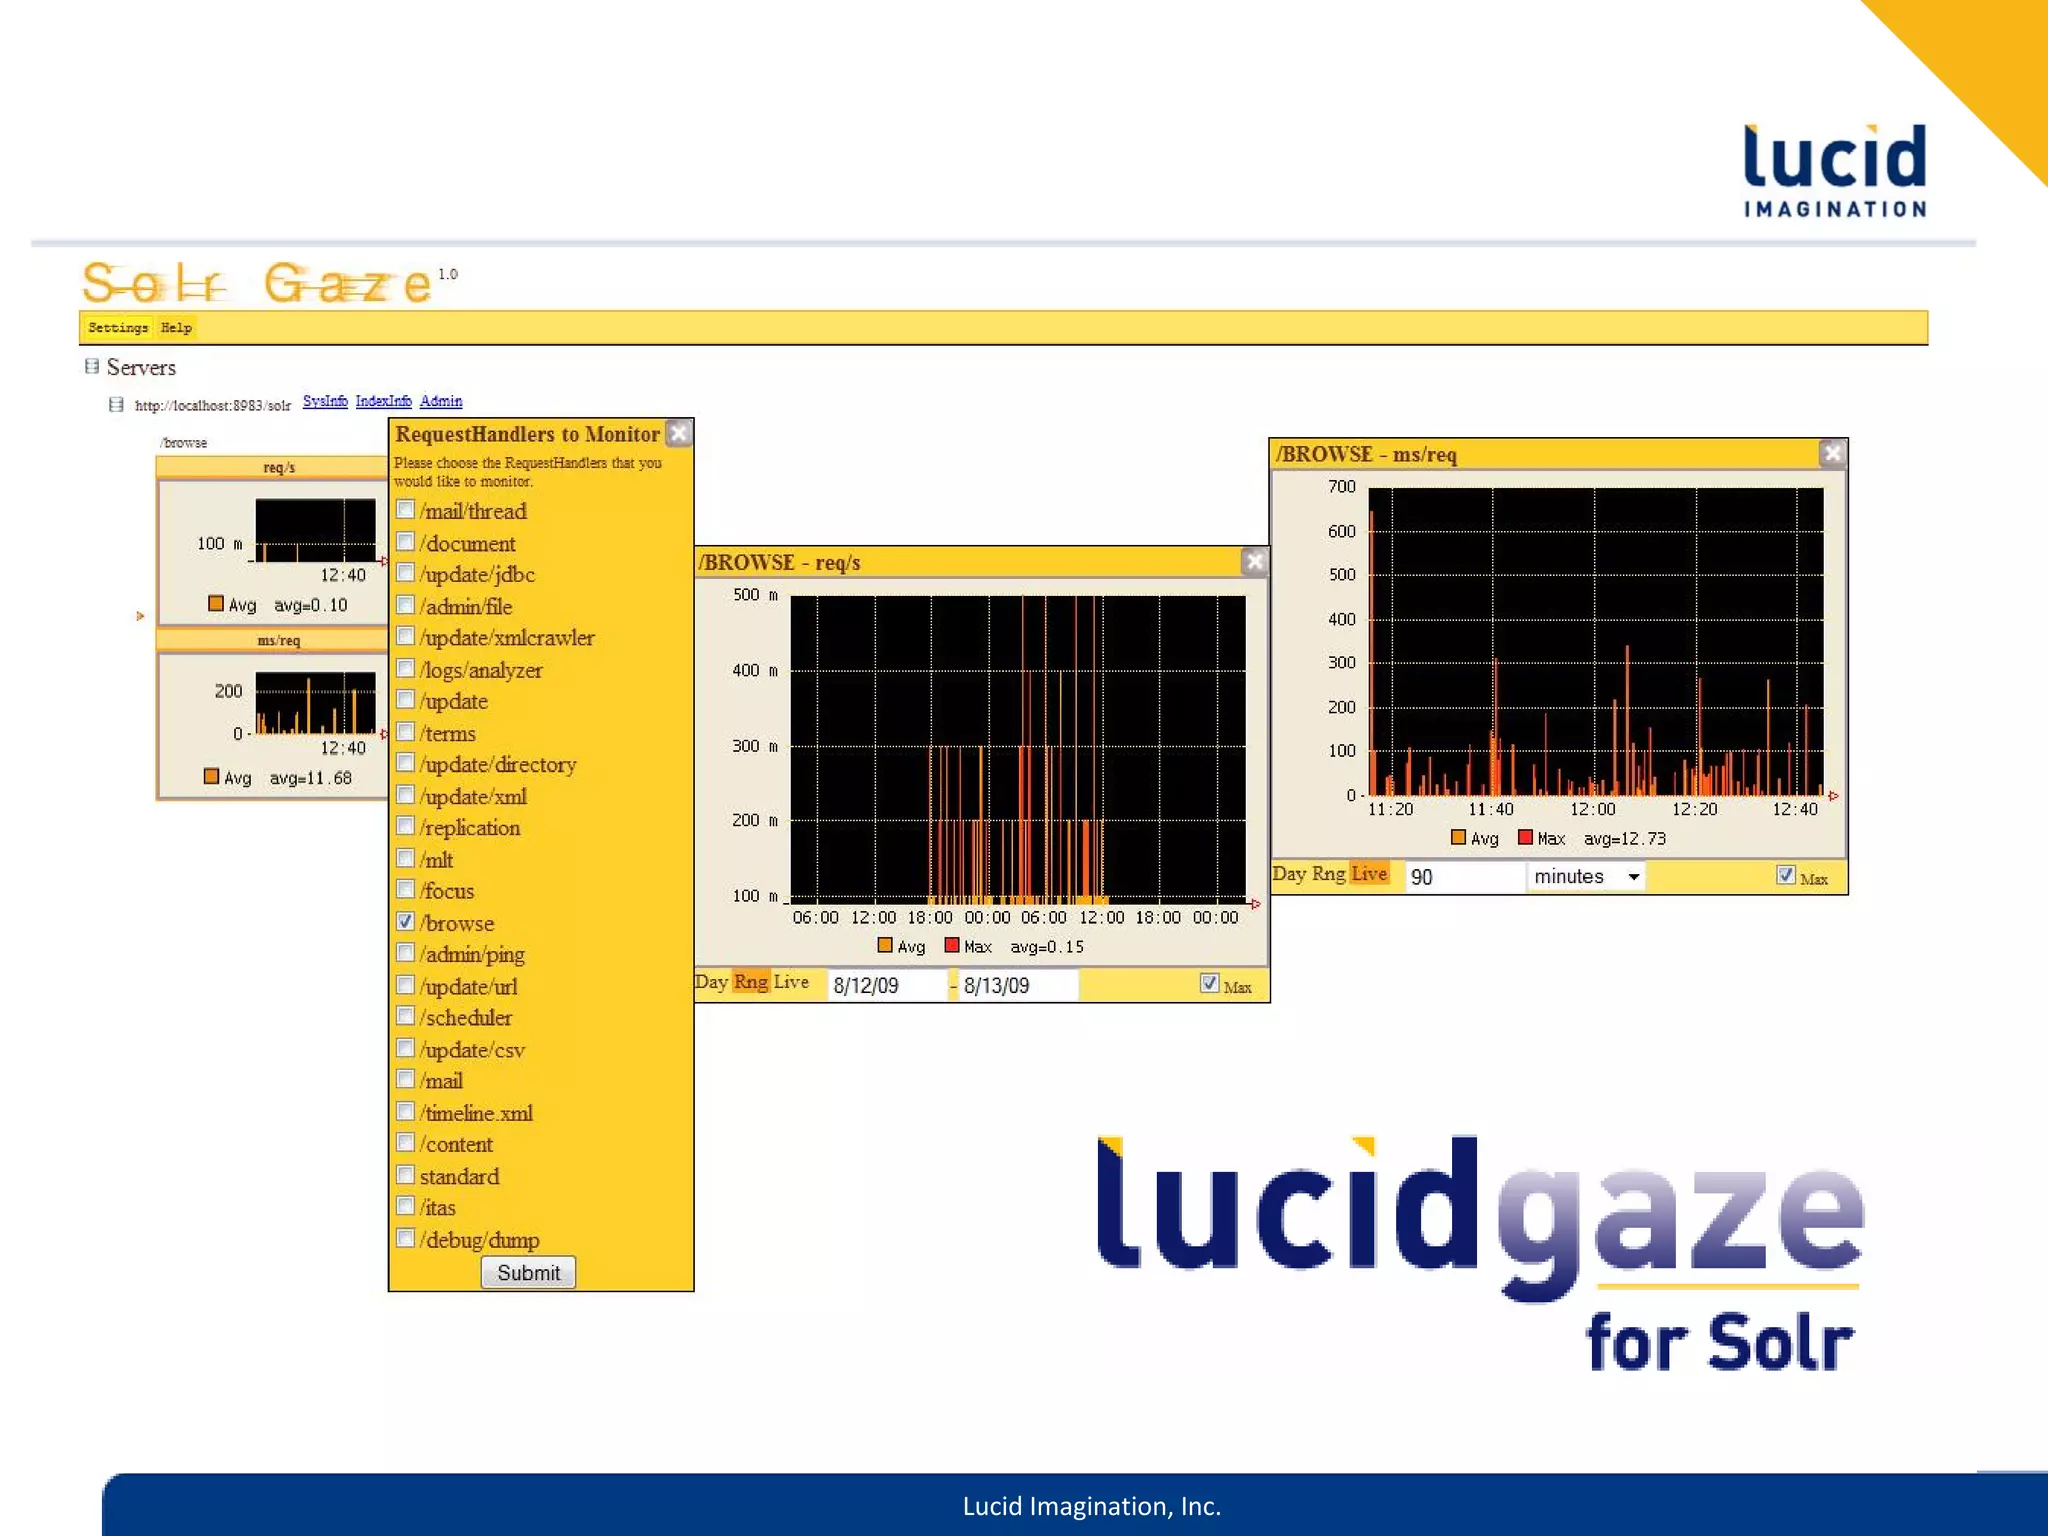Uncheck the /browse request handler
The width and height of the screenshot is (2048, 1536).
405,921
